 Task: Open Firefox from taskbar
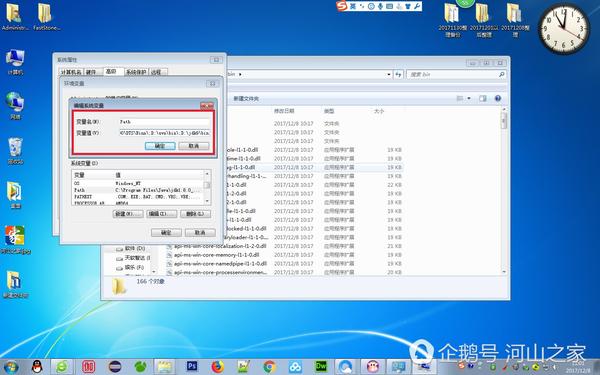click(218, 367)
